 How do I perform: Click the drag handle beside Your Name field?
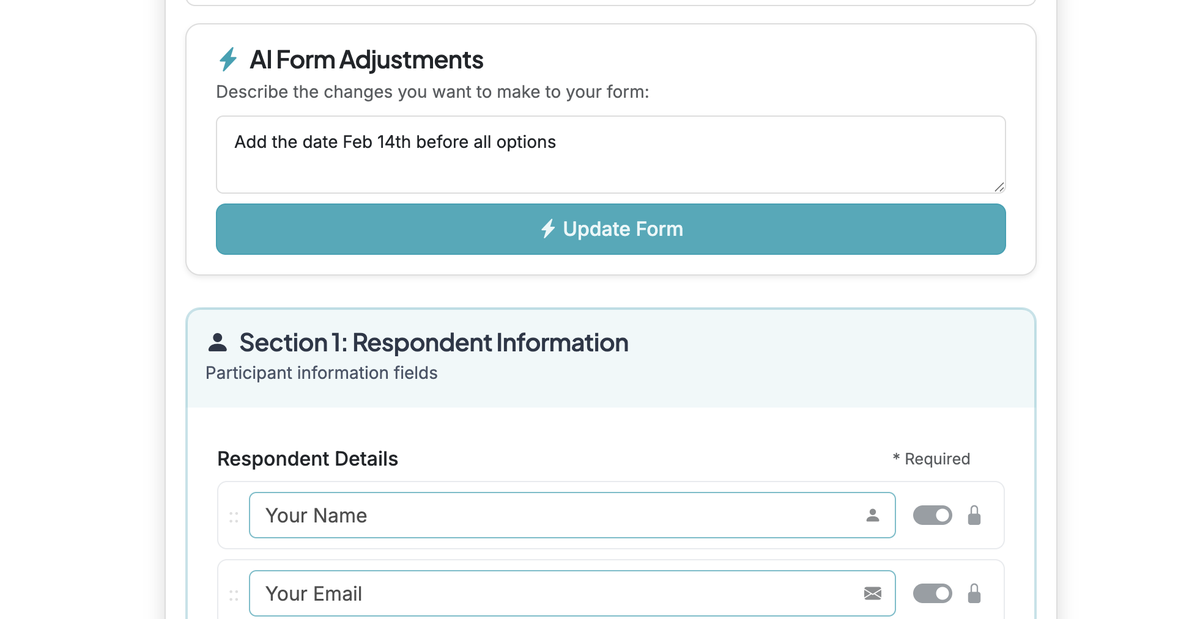coord(233,515)
